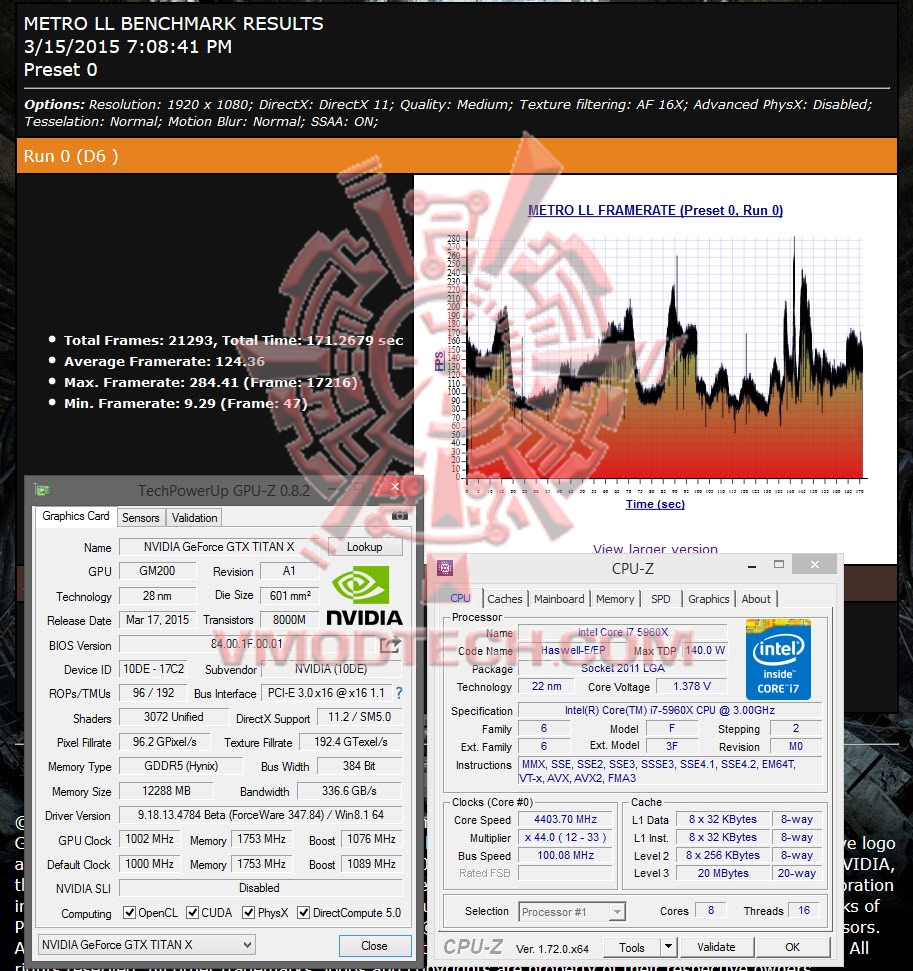Click the OK button in CPU-Z
913x971 pixels.
point(792,947)
